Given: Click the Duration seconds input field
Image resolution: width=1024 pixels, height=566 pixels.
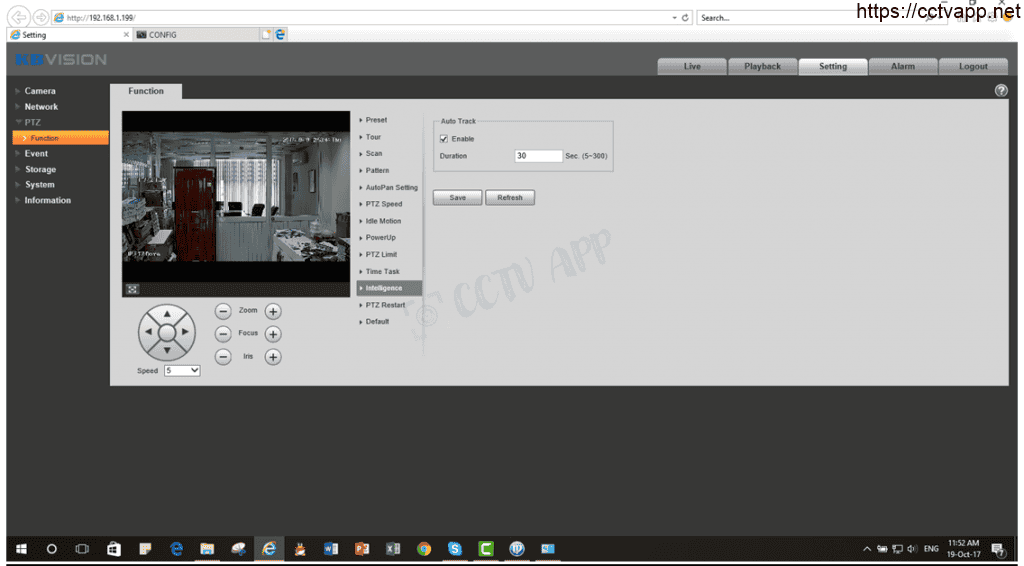Looking at the screenshot, I should point(538,156).
